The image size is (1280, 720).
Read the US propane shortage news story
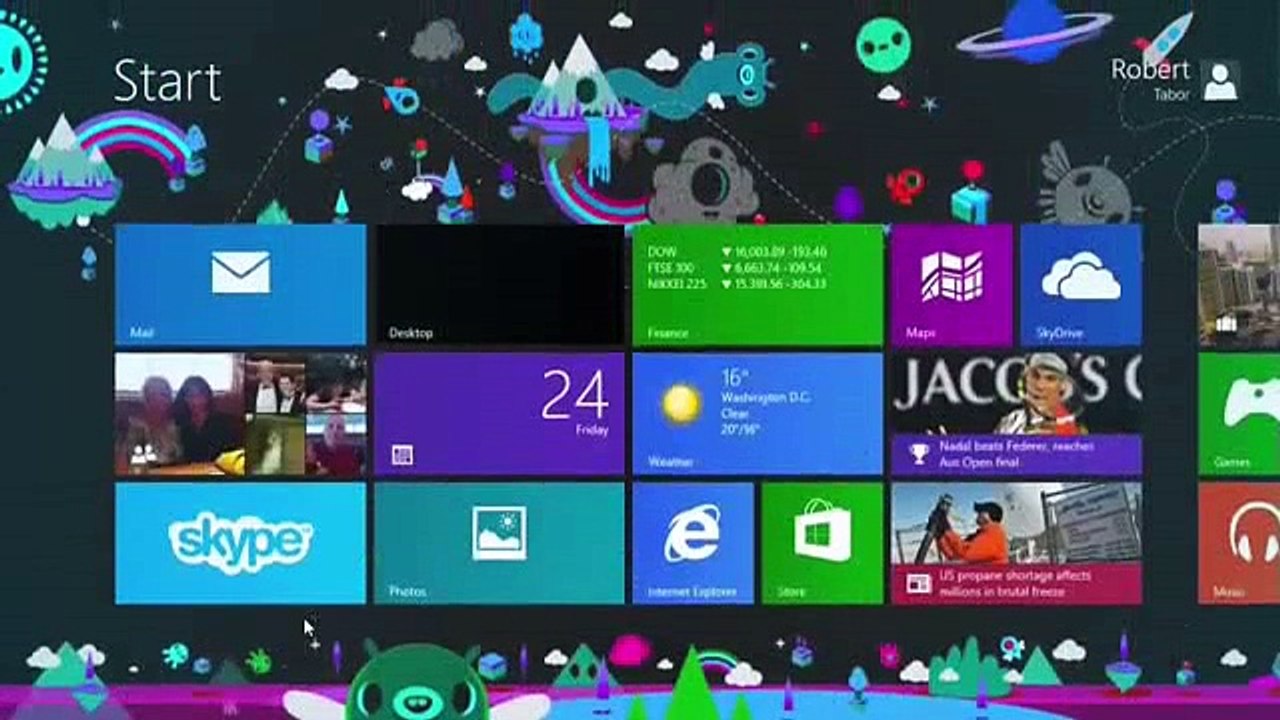1016,543
